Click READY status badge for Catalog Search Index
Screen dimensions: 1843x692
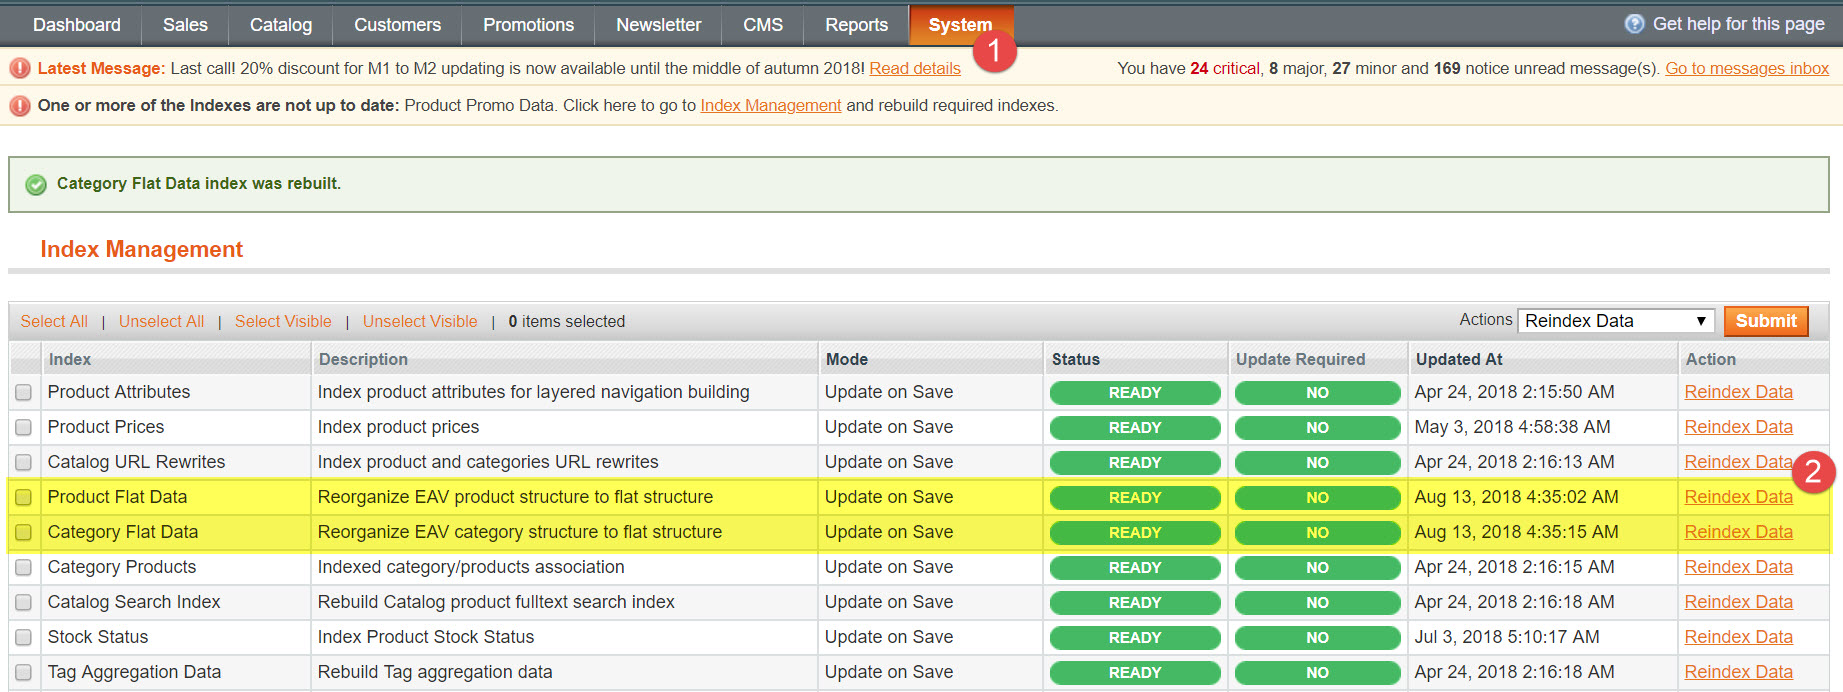1134,602
